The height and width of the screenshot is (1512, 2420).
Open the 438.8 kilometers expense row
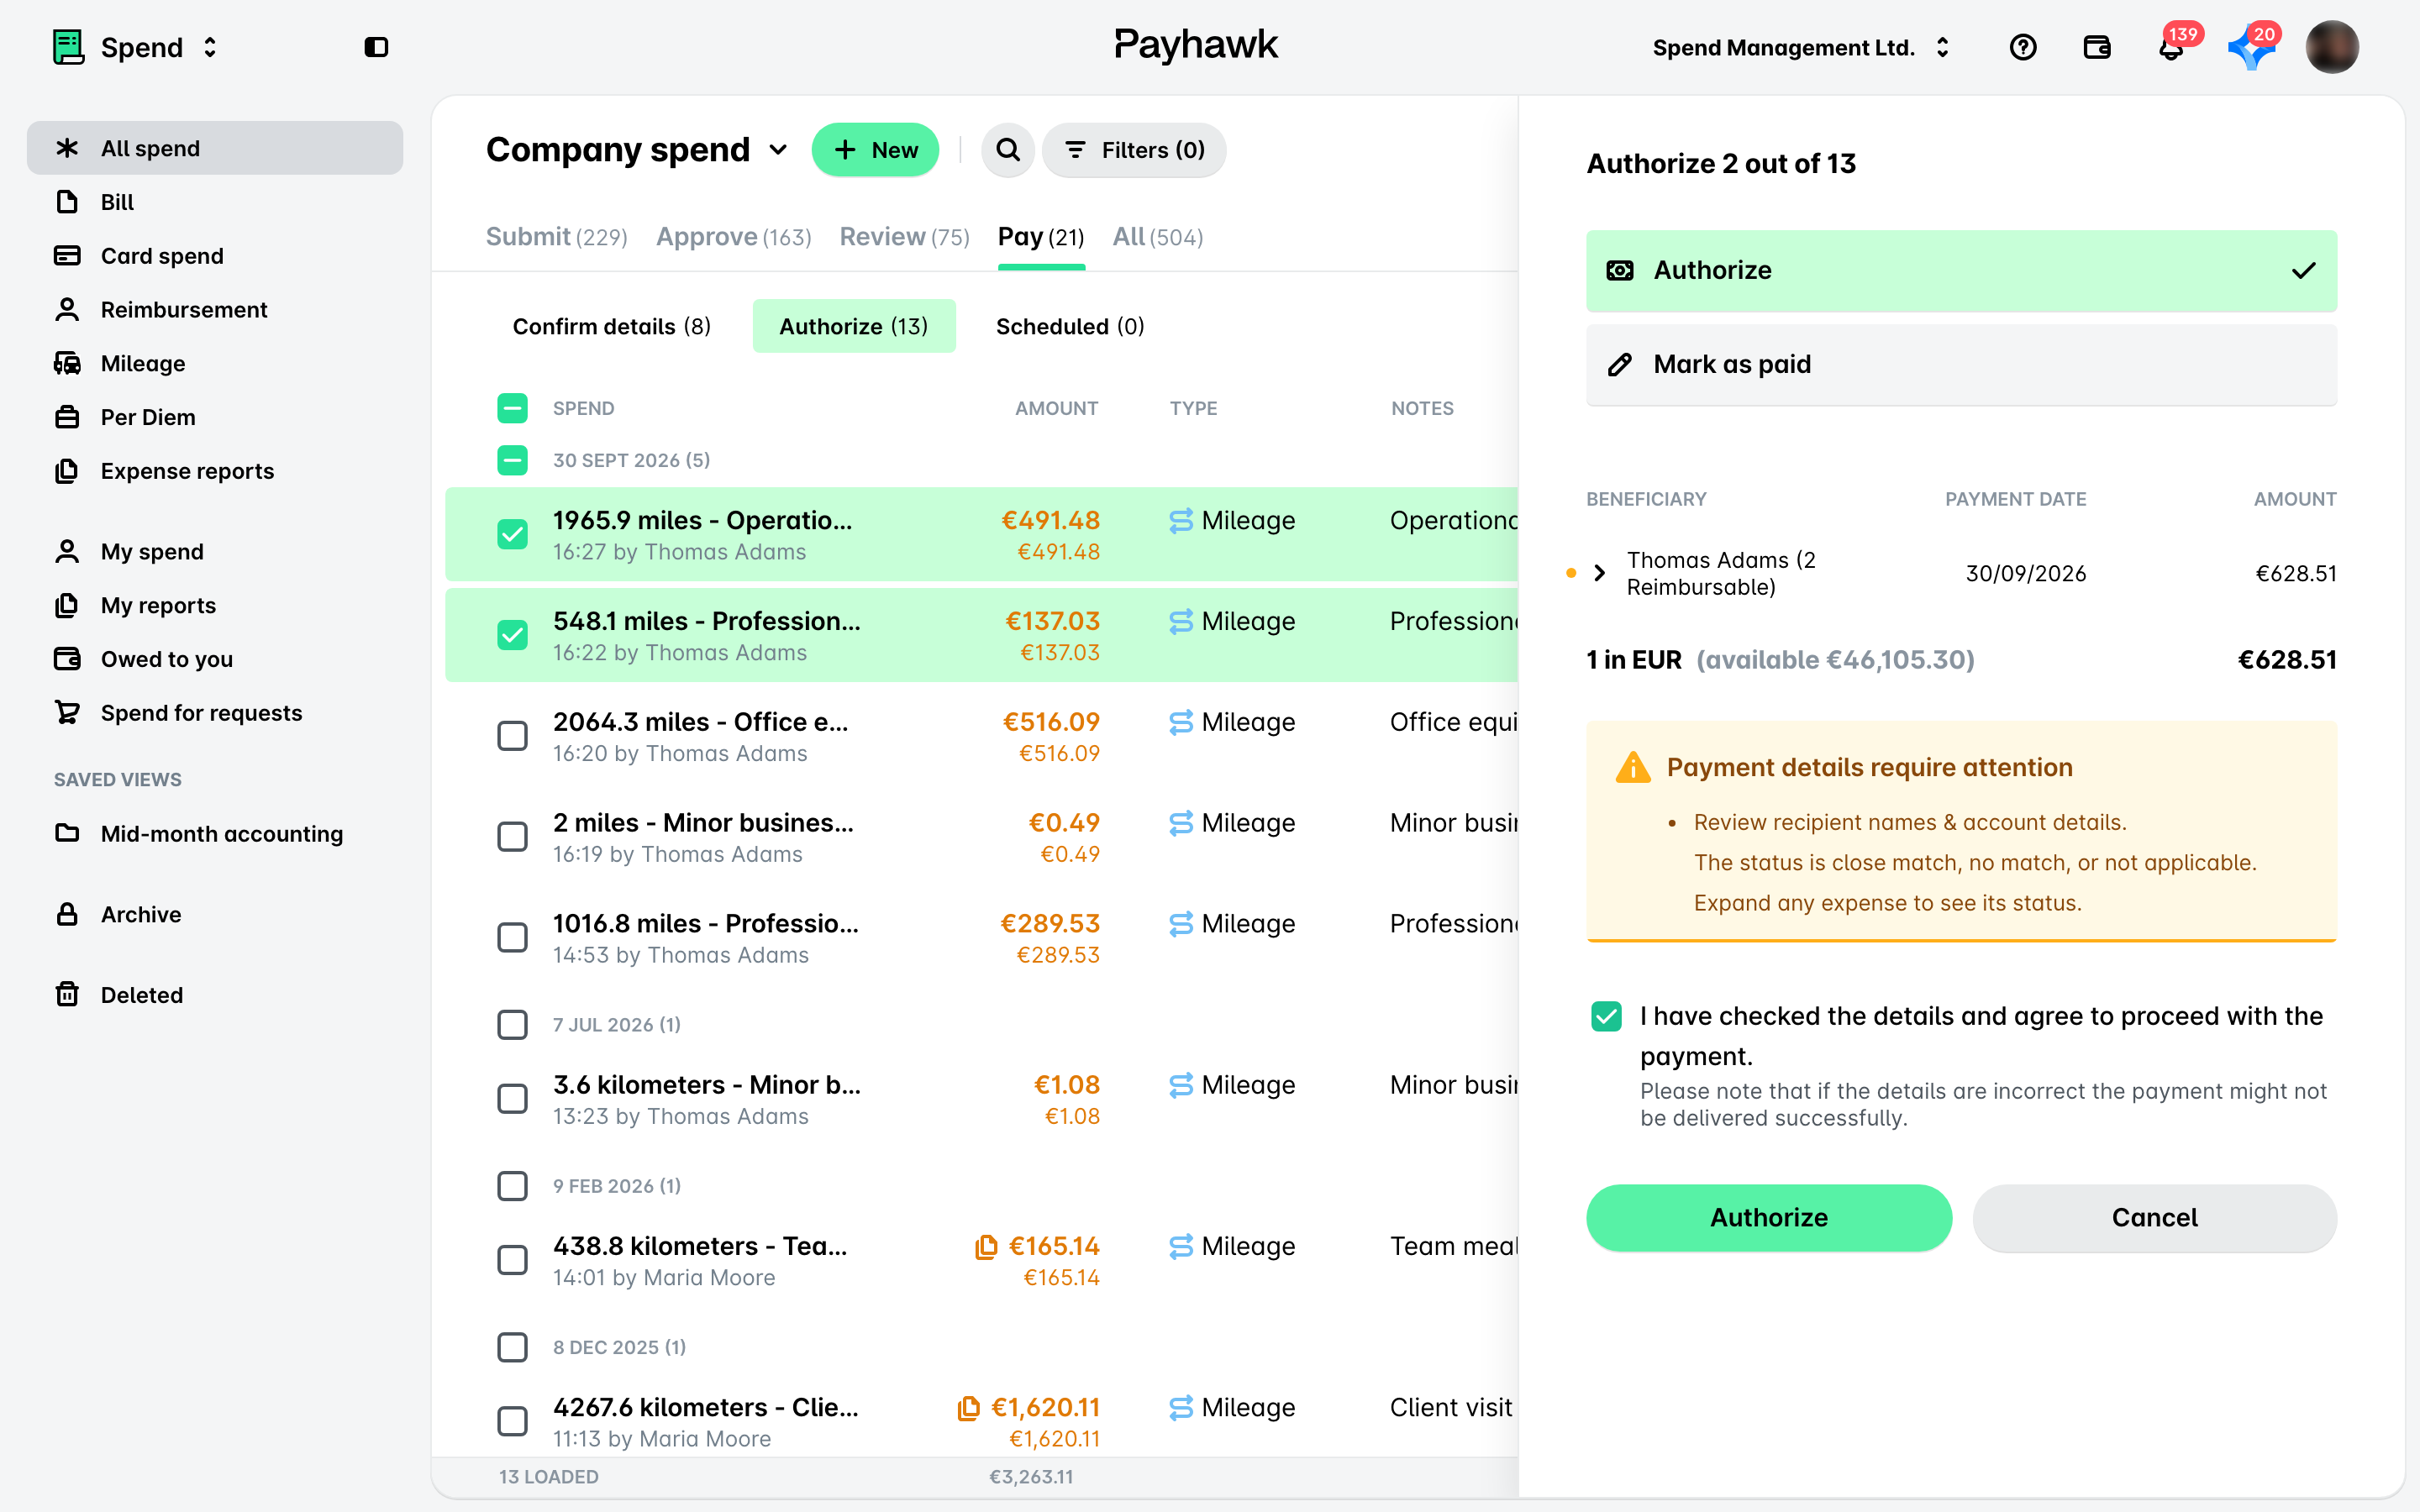coord(981,1260)
